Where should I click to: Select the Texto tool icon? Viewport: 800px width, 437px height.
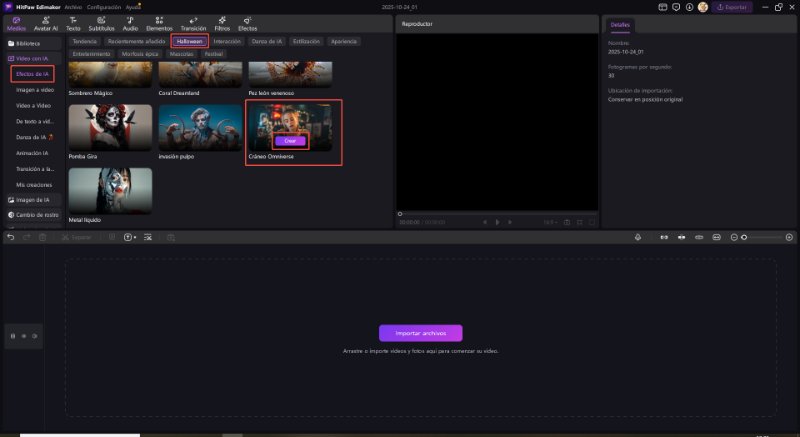click(73, 24)
